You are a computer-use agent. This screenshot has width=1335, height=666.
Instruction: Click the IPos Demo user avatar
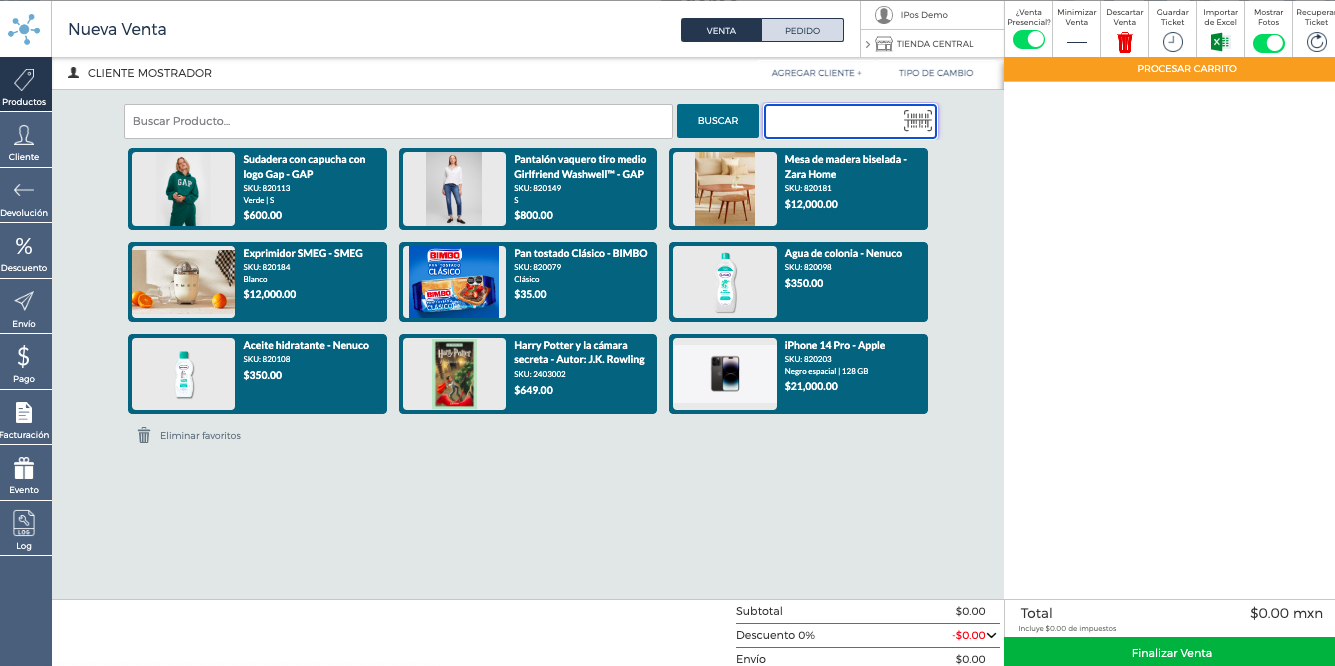(x=883, y=15)
